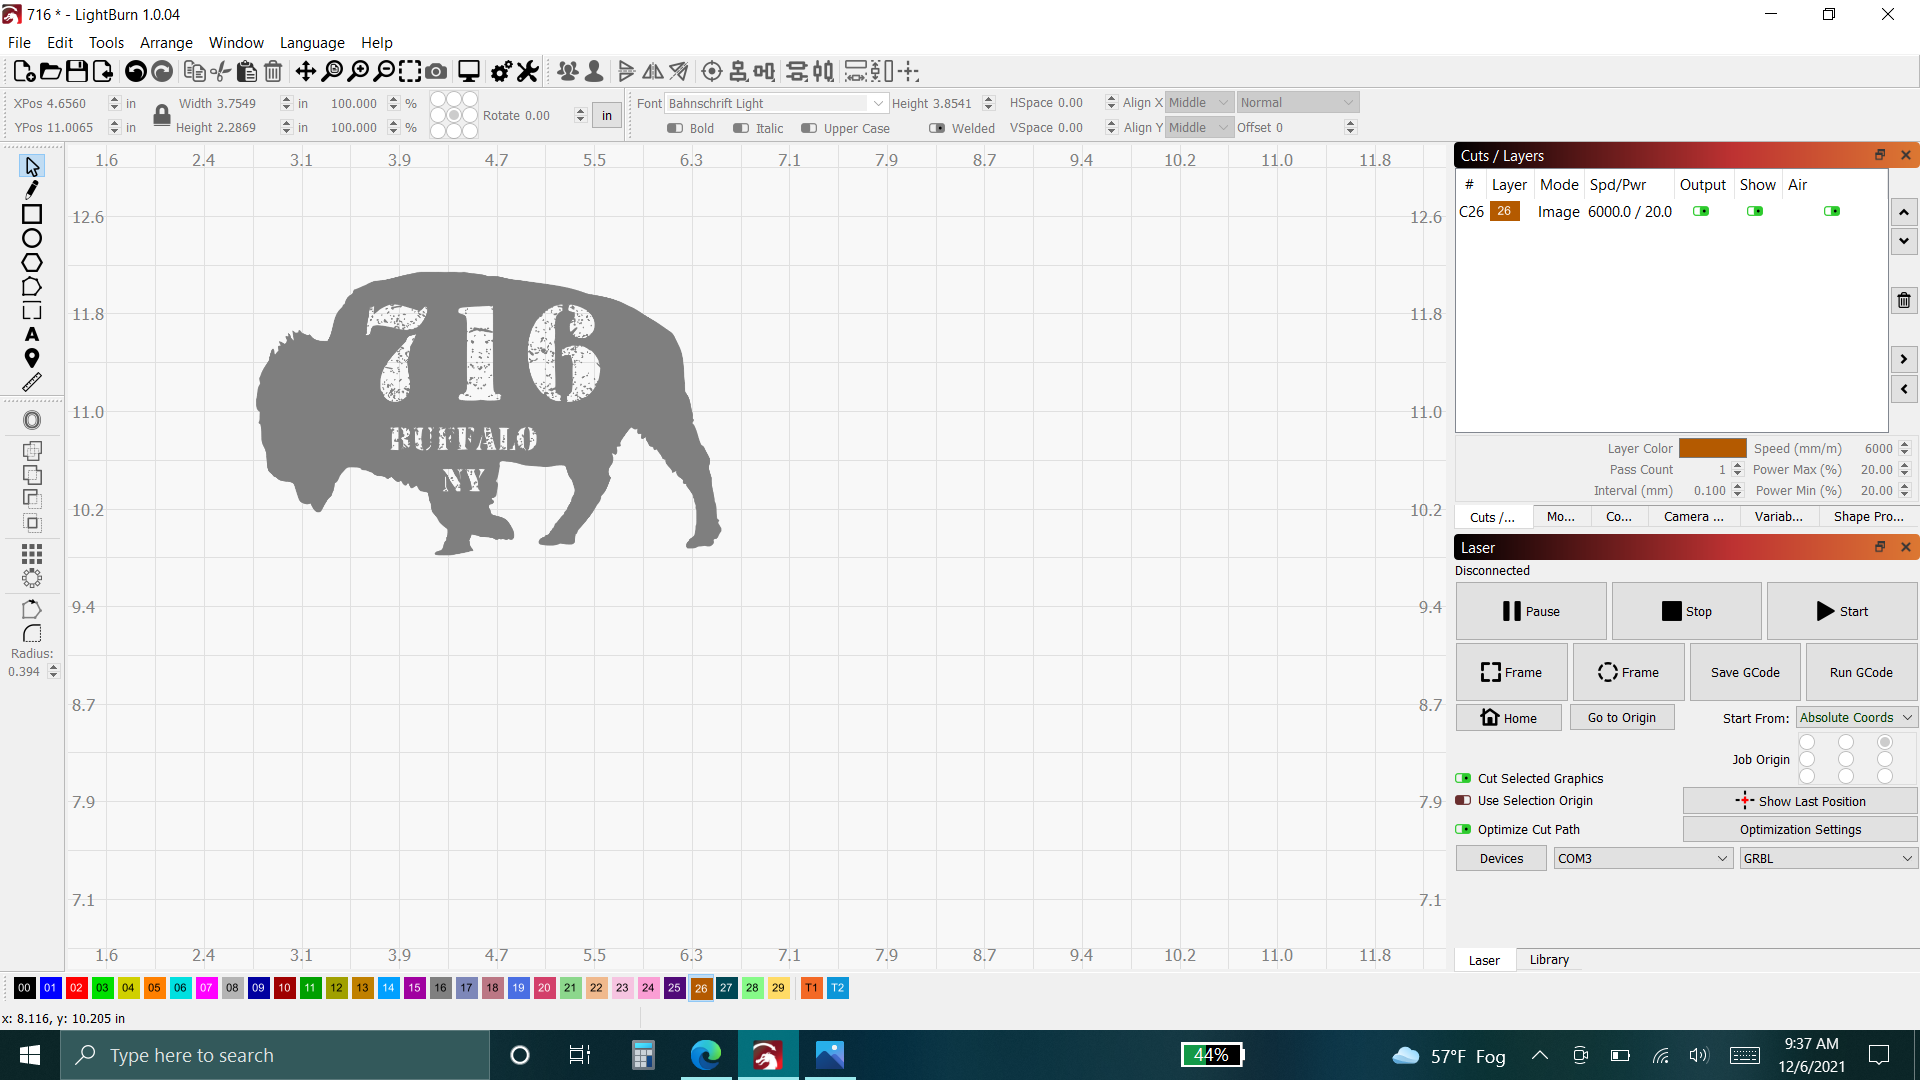Choose the Draw Lines pencil tool
1920x1080 pixels.
pyautogui.click(x=32, y=190)
